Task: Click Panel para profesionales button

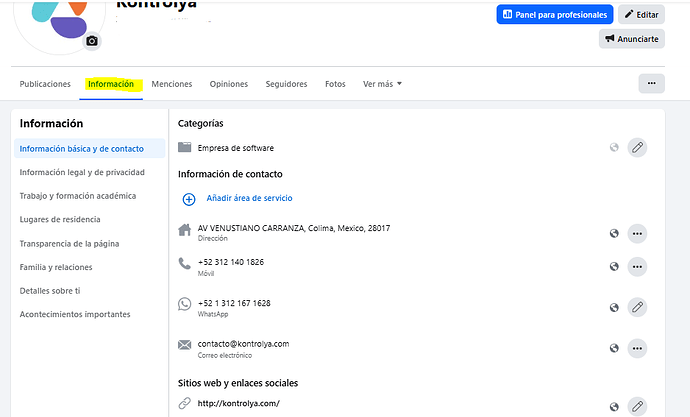Action: click(554, 15)
